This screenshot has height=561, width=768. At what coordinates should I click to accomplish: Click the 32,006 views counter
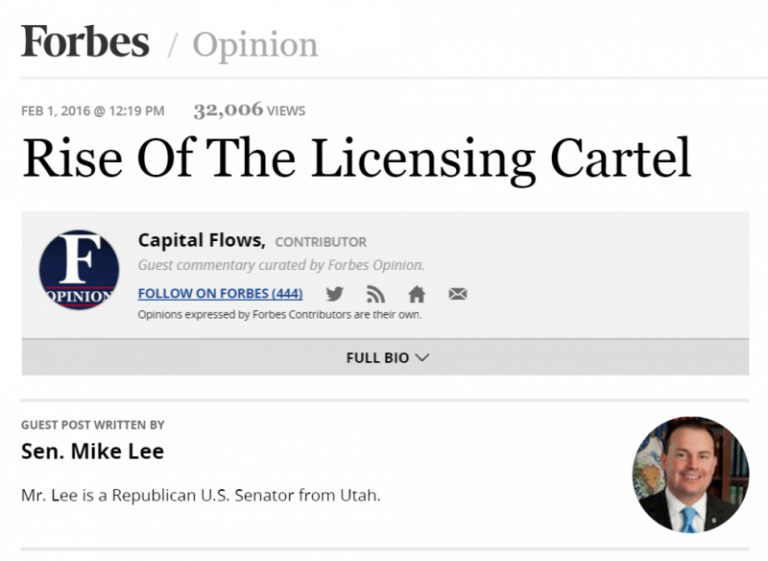pyautogui.click(x=249, y=111)
